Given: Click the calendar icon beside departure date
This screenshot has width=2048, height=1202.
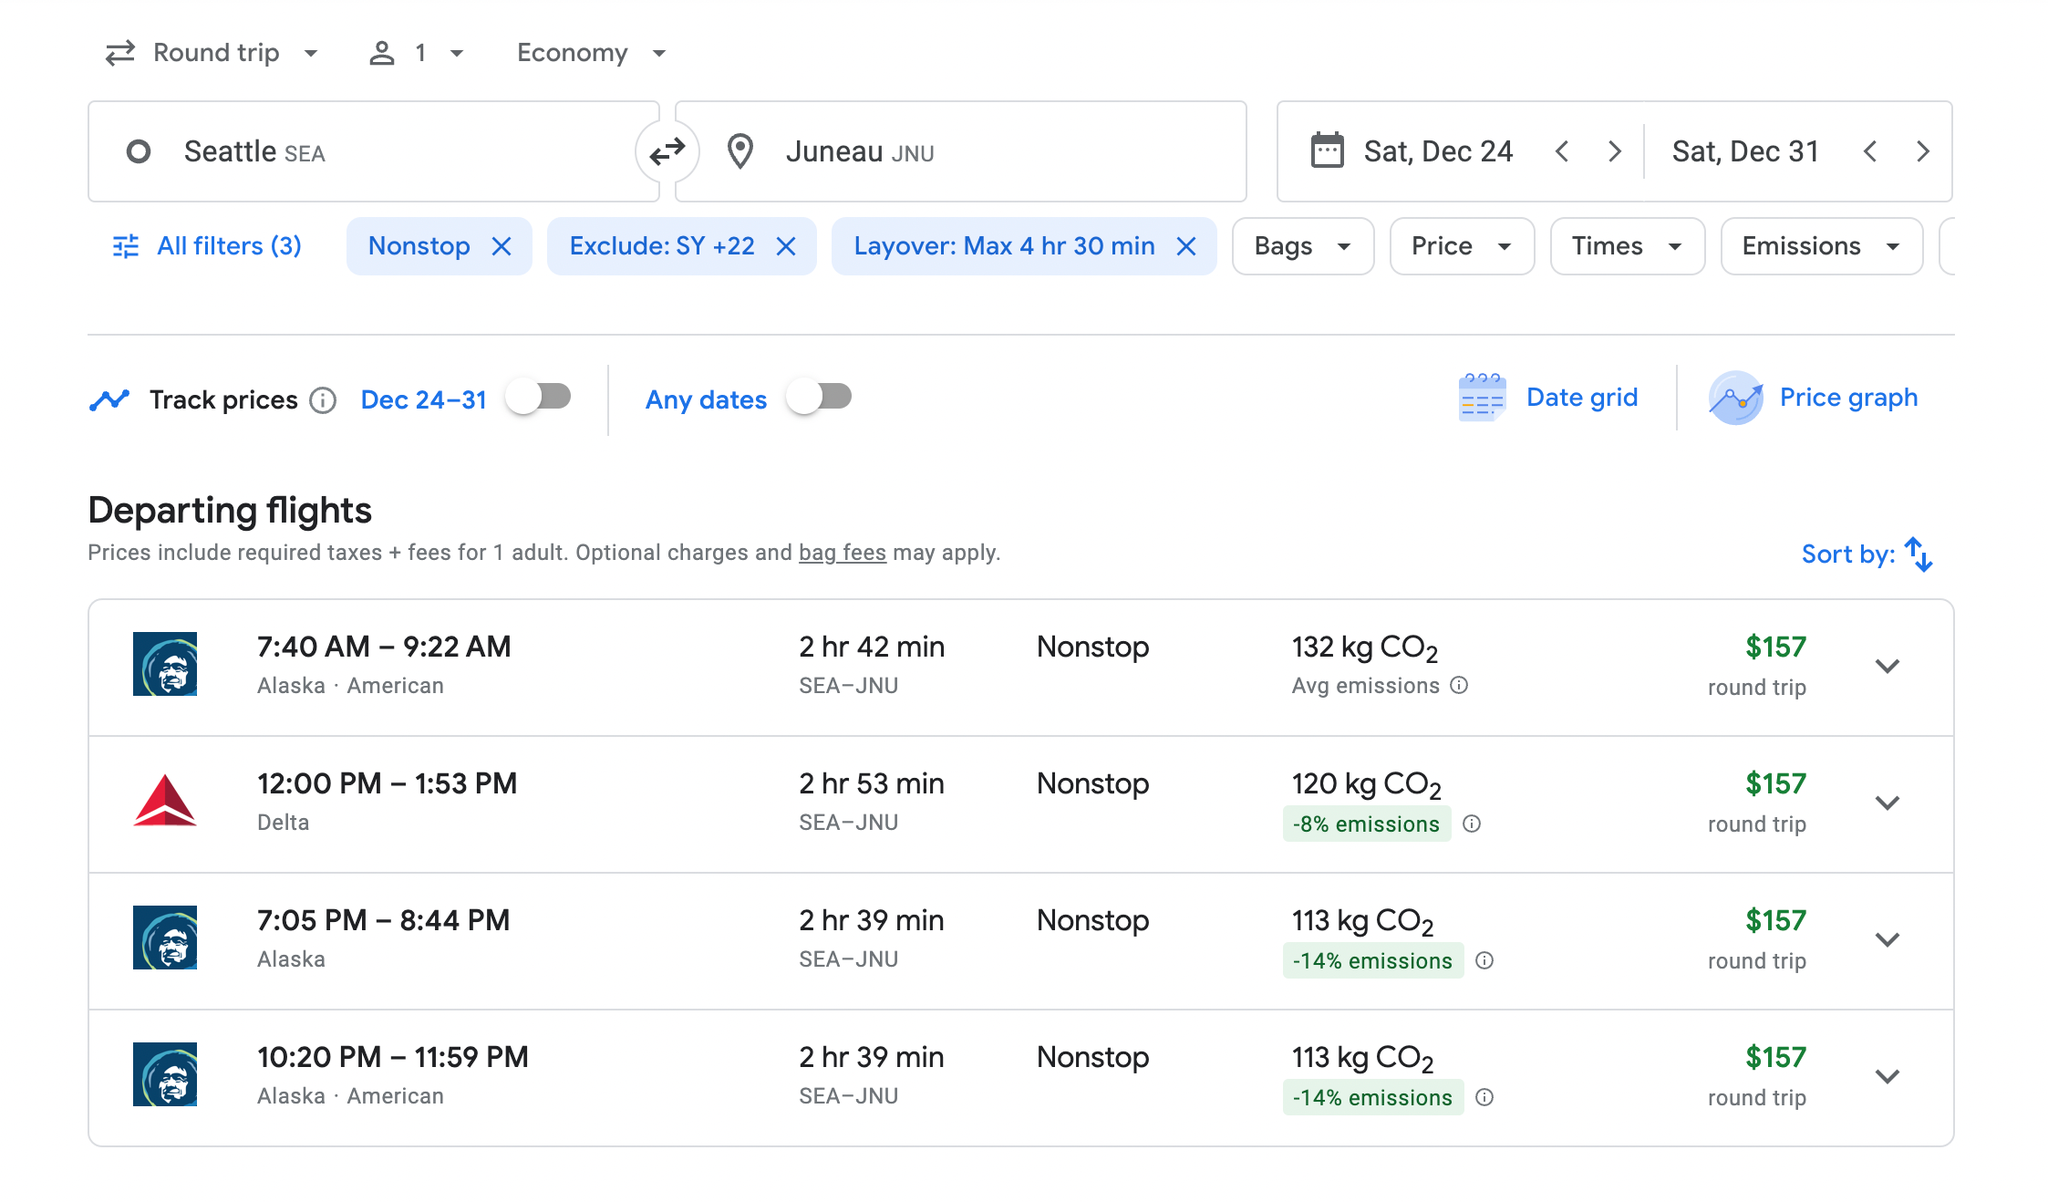Looking at the screenshot, I should 1327,150.
